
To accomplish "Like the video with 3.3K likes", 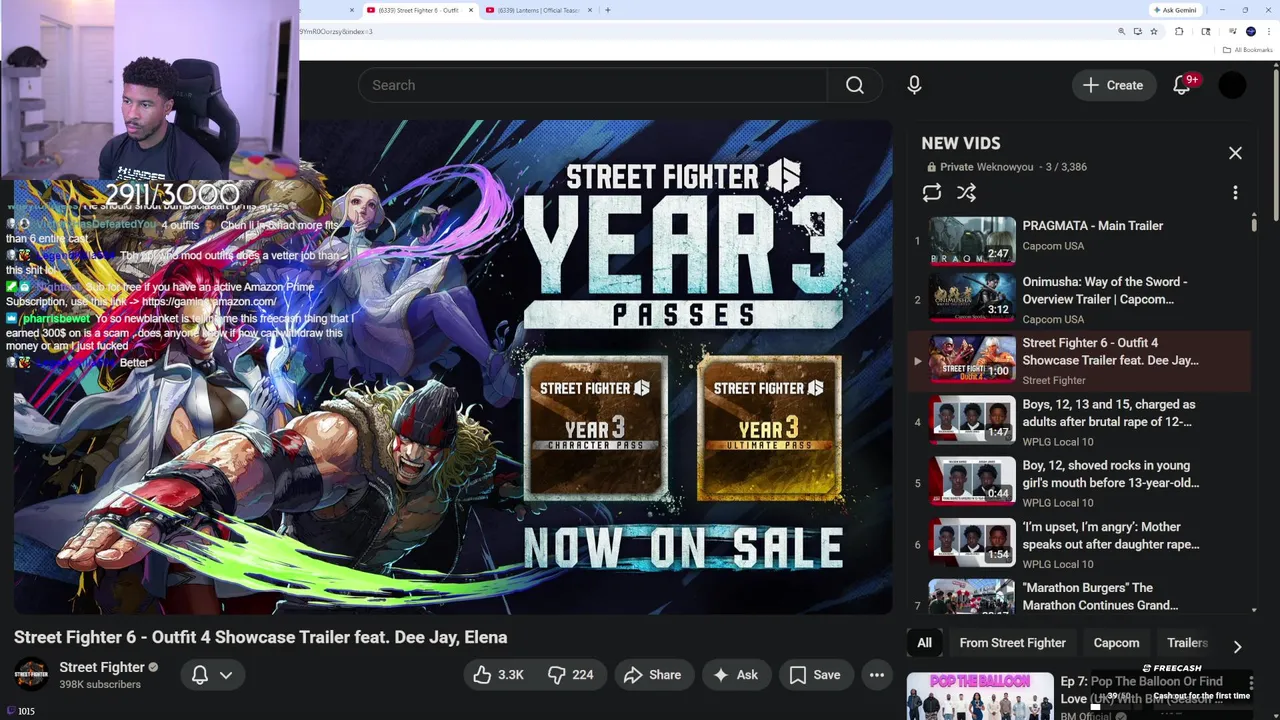I will click(499, 675).
